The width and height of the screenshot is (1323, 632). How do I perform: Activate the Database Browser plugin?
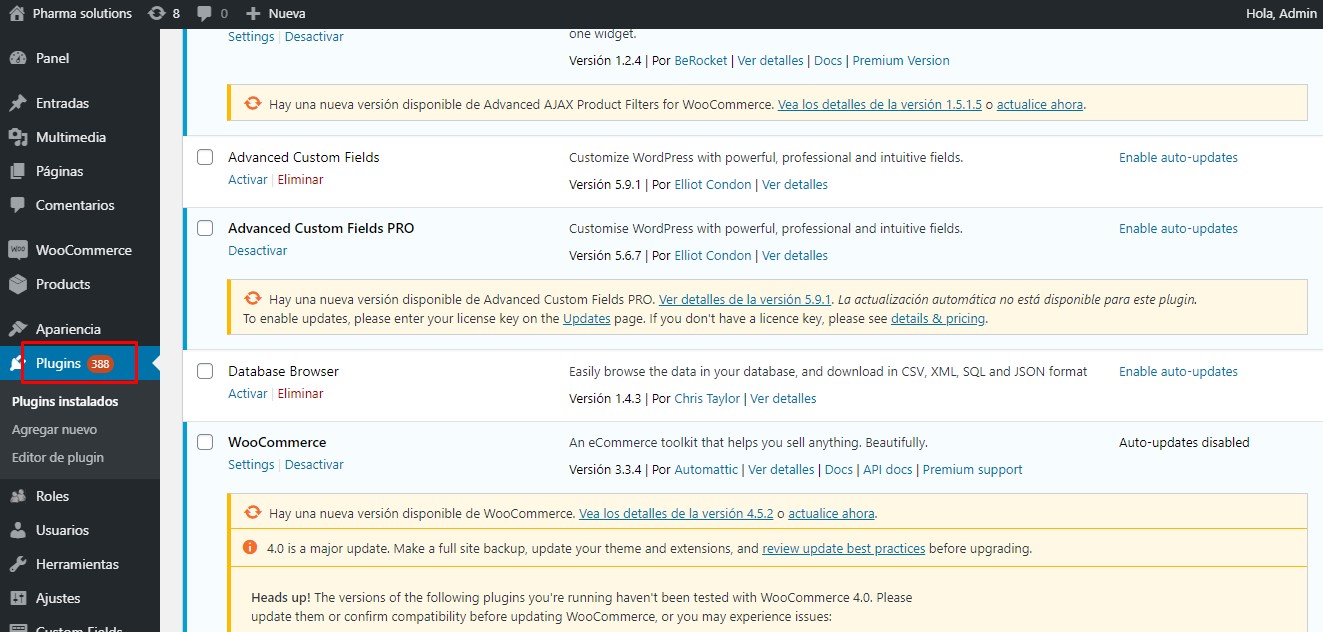248,394
